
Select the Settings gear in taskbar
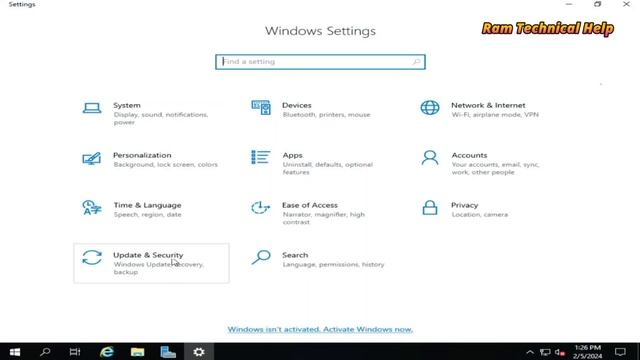click(x=199, y=352)
